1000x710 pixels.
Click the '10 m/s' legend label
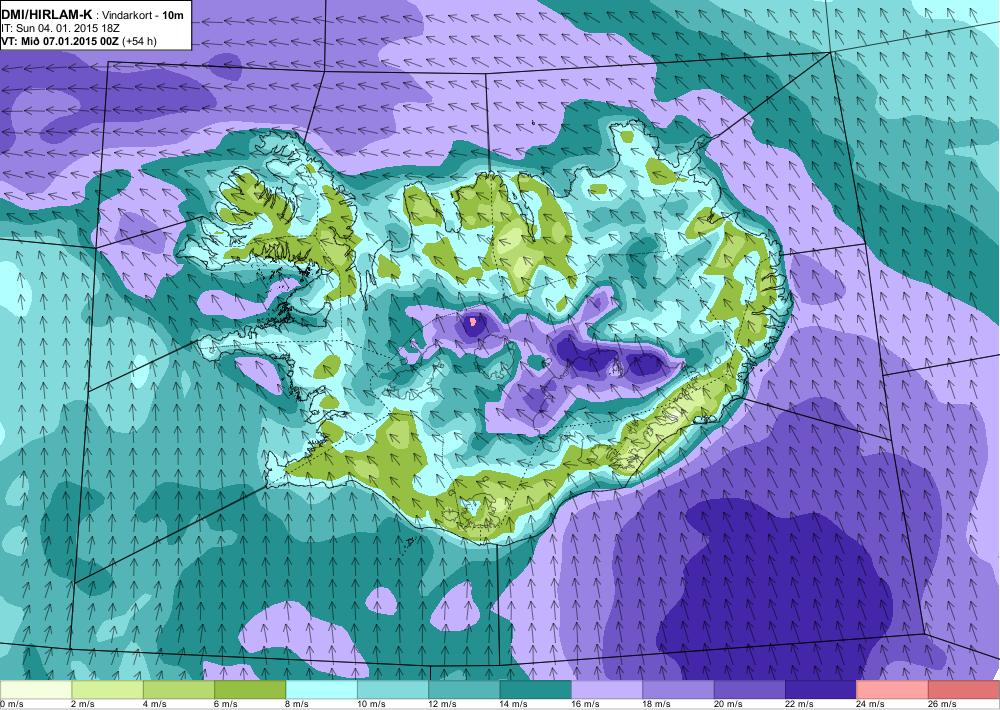pyautogui.click(x=371, y=704)
